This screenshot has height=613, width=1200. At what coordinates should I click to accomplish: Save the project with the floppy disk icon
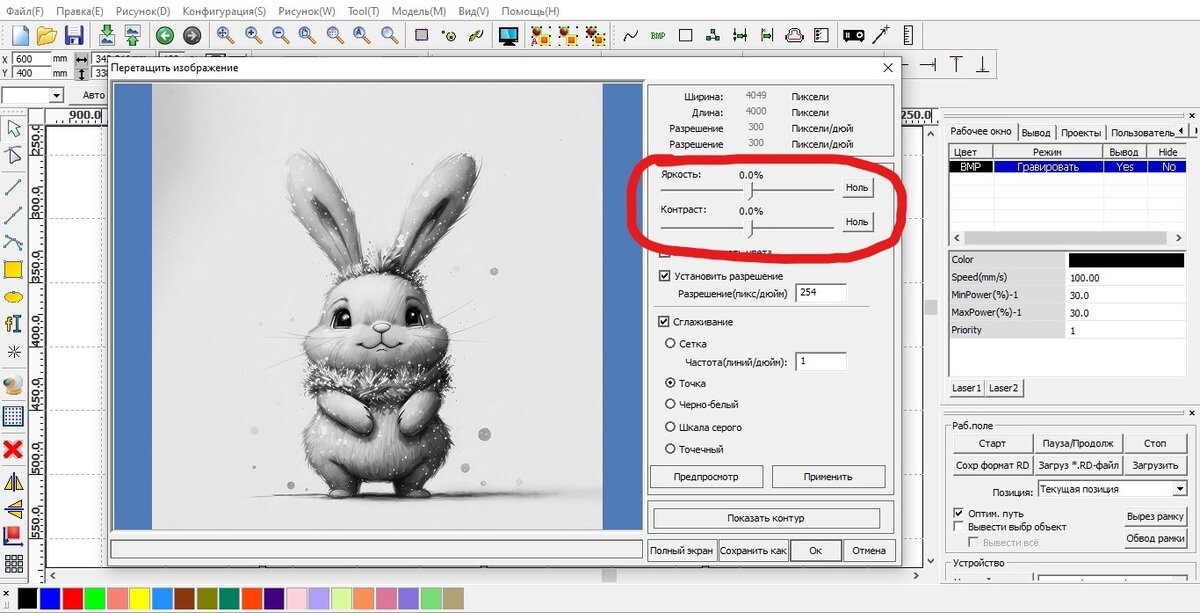[x=73, y=36]
